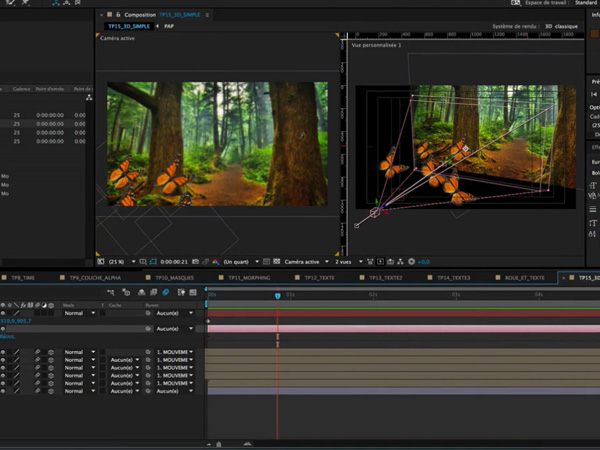This screenshot has width=600, height=450.
Task: Toggle preserve transparency box on top layer
Action: click(x=103, y=313)
